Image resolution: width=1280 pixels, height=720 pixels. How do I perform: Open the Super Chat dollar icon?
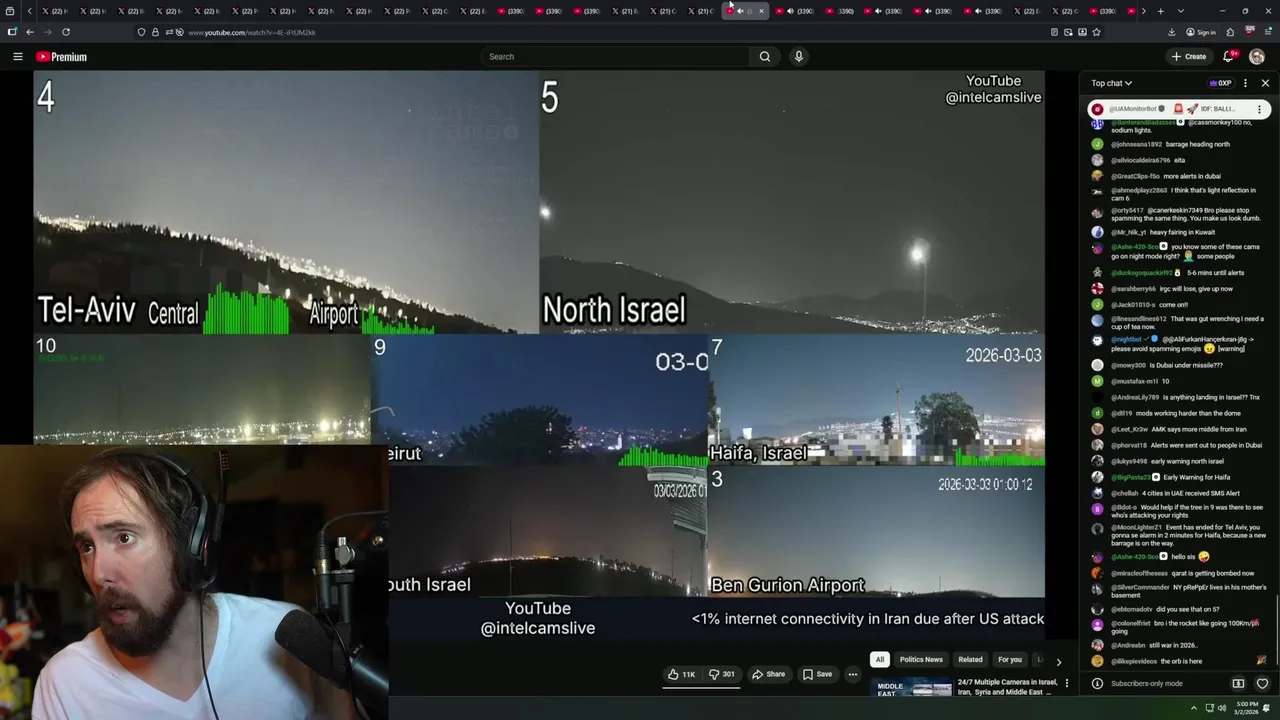[x=1238, y=684]
